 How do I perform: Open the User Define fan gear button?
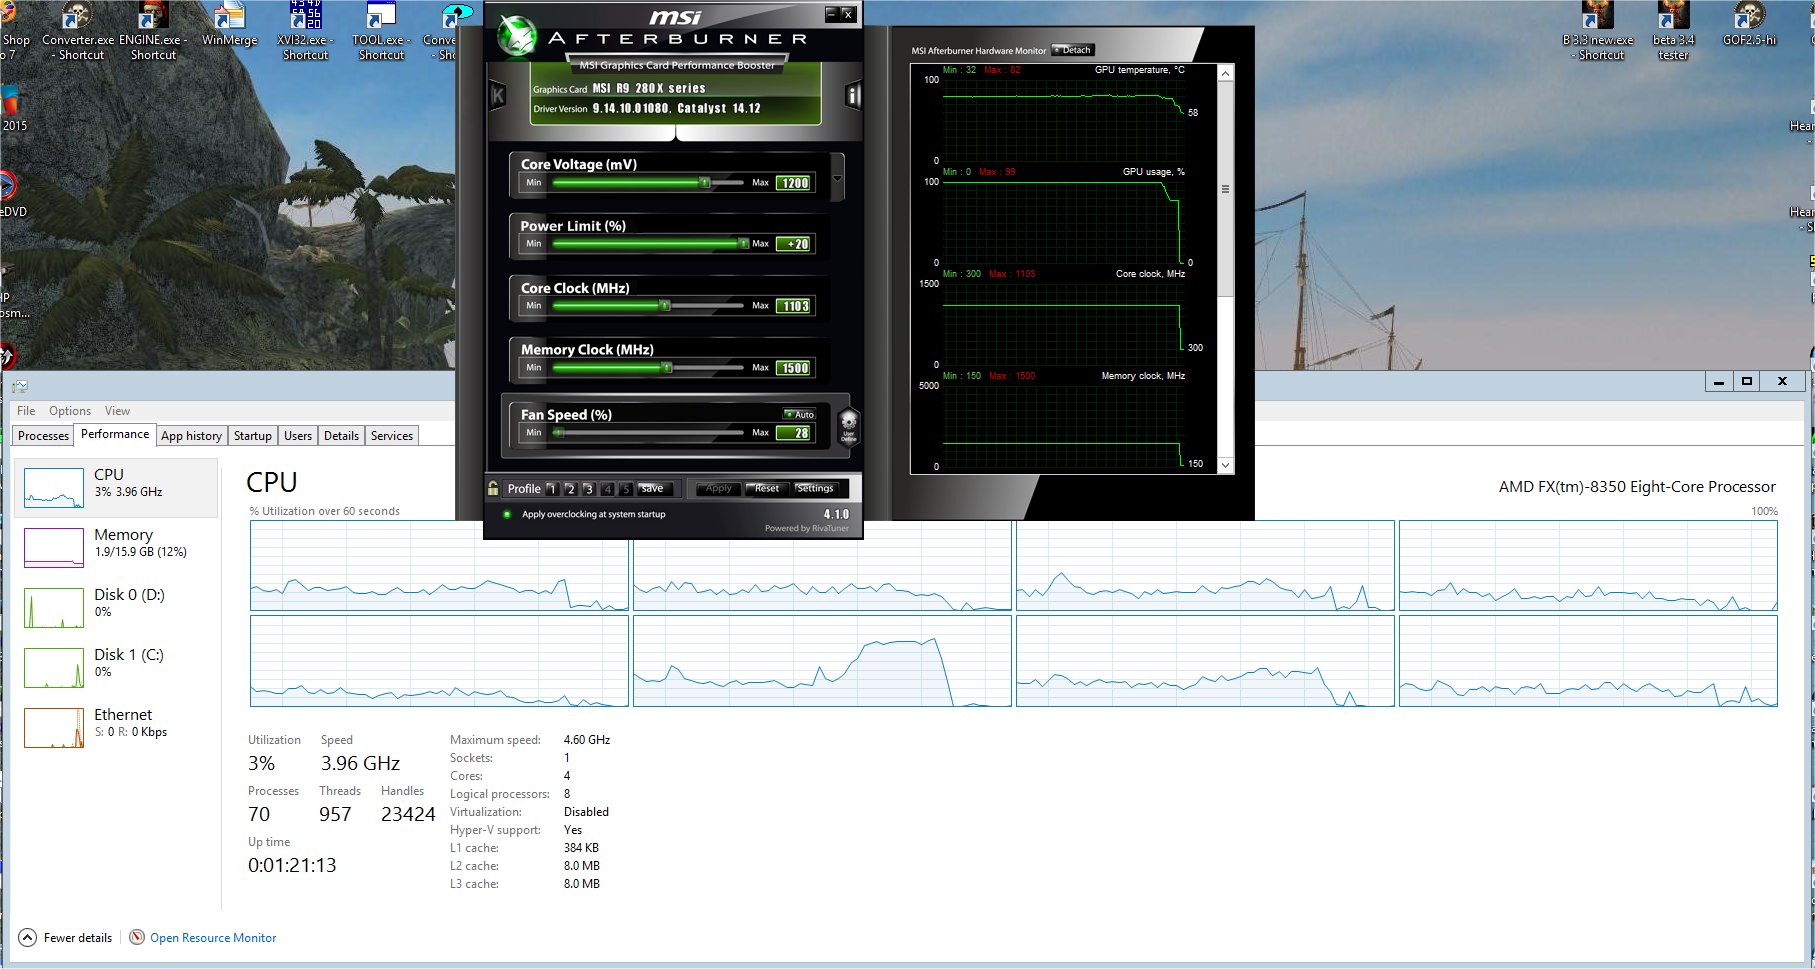point(848,426)
